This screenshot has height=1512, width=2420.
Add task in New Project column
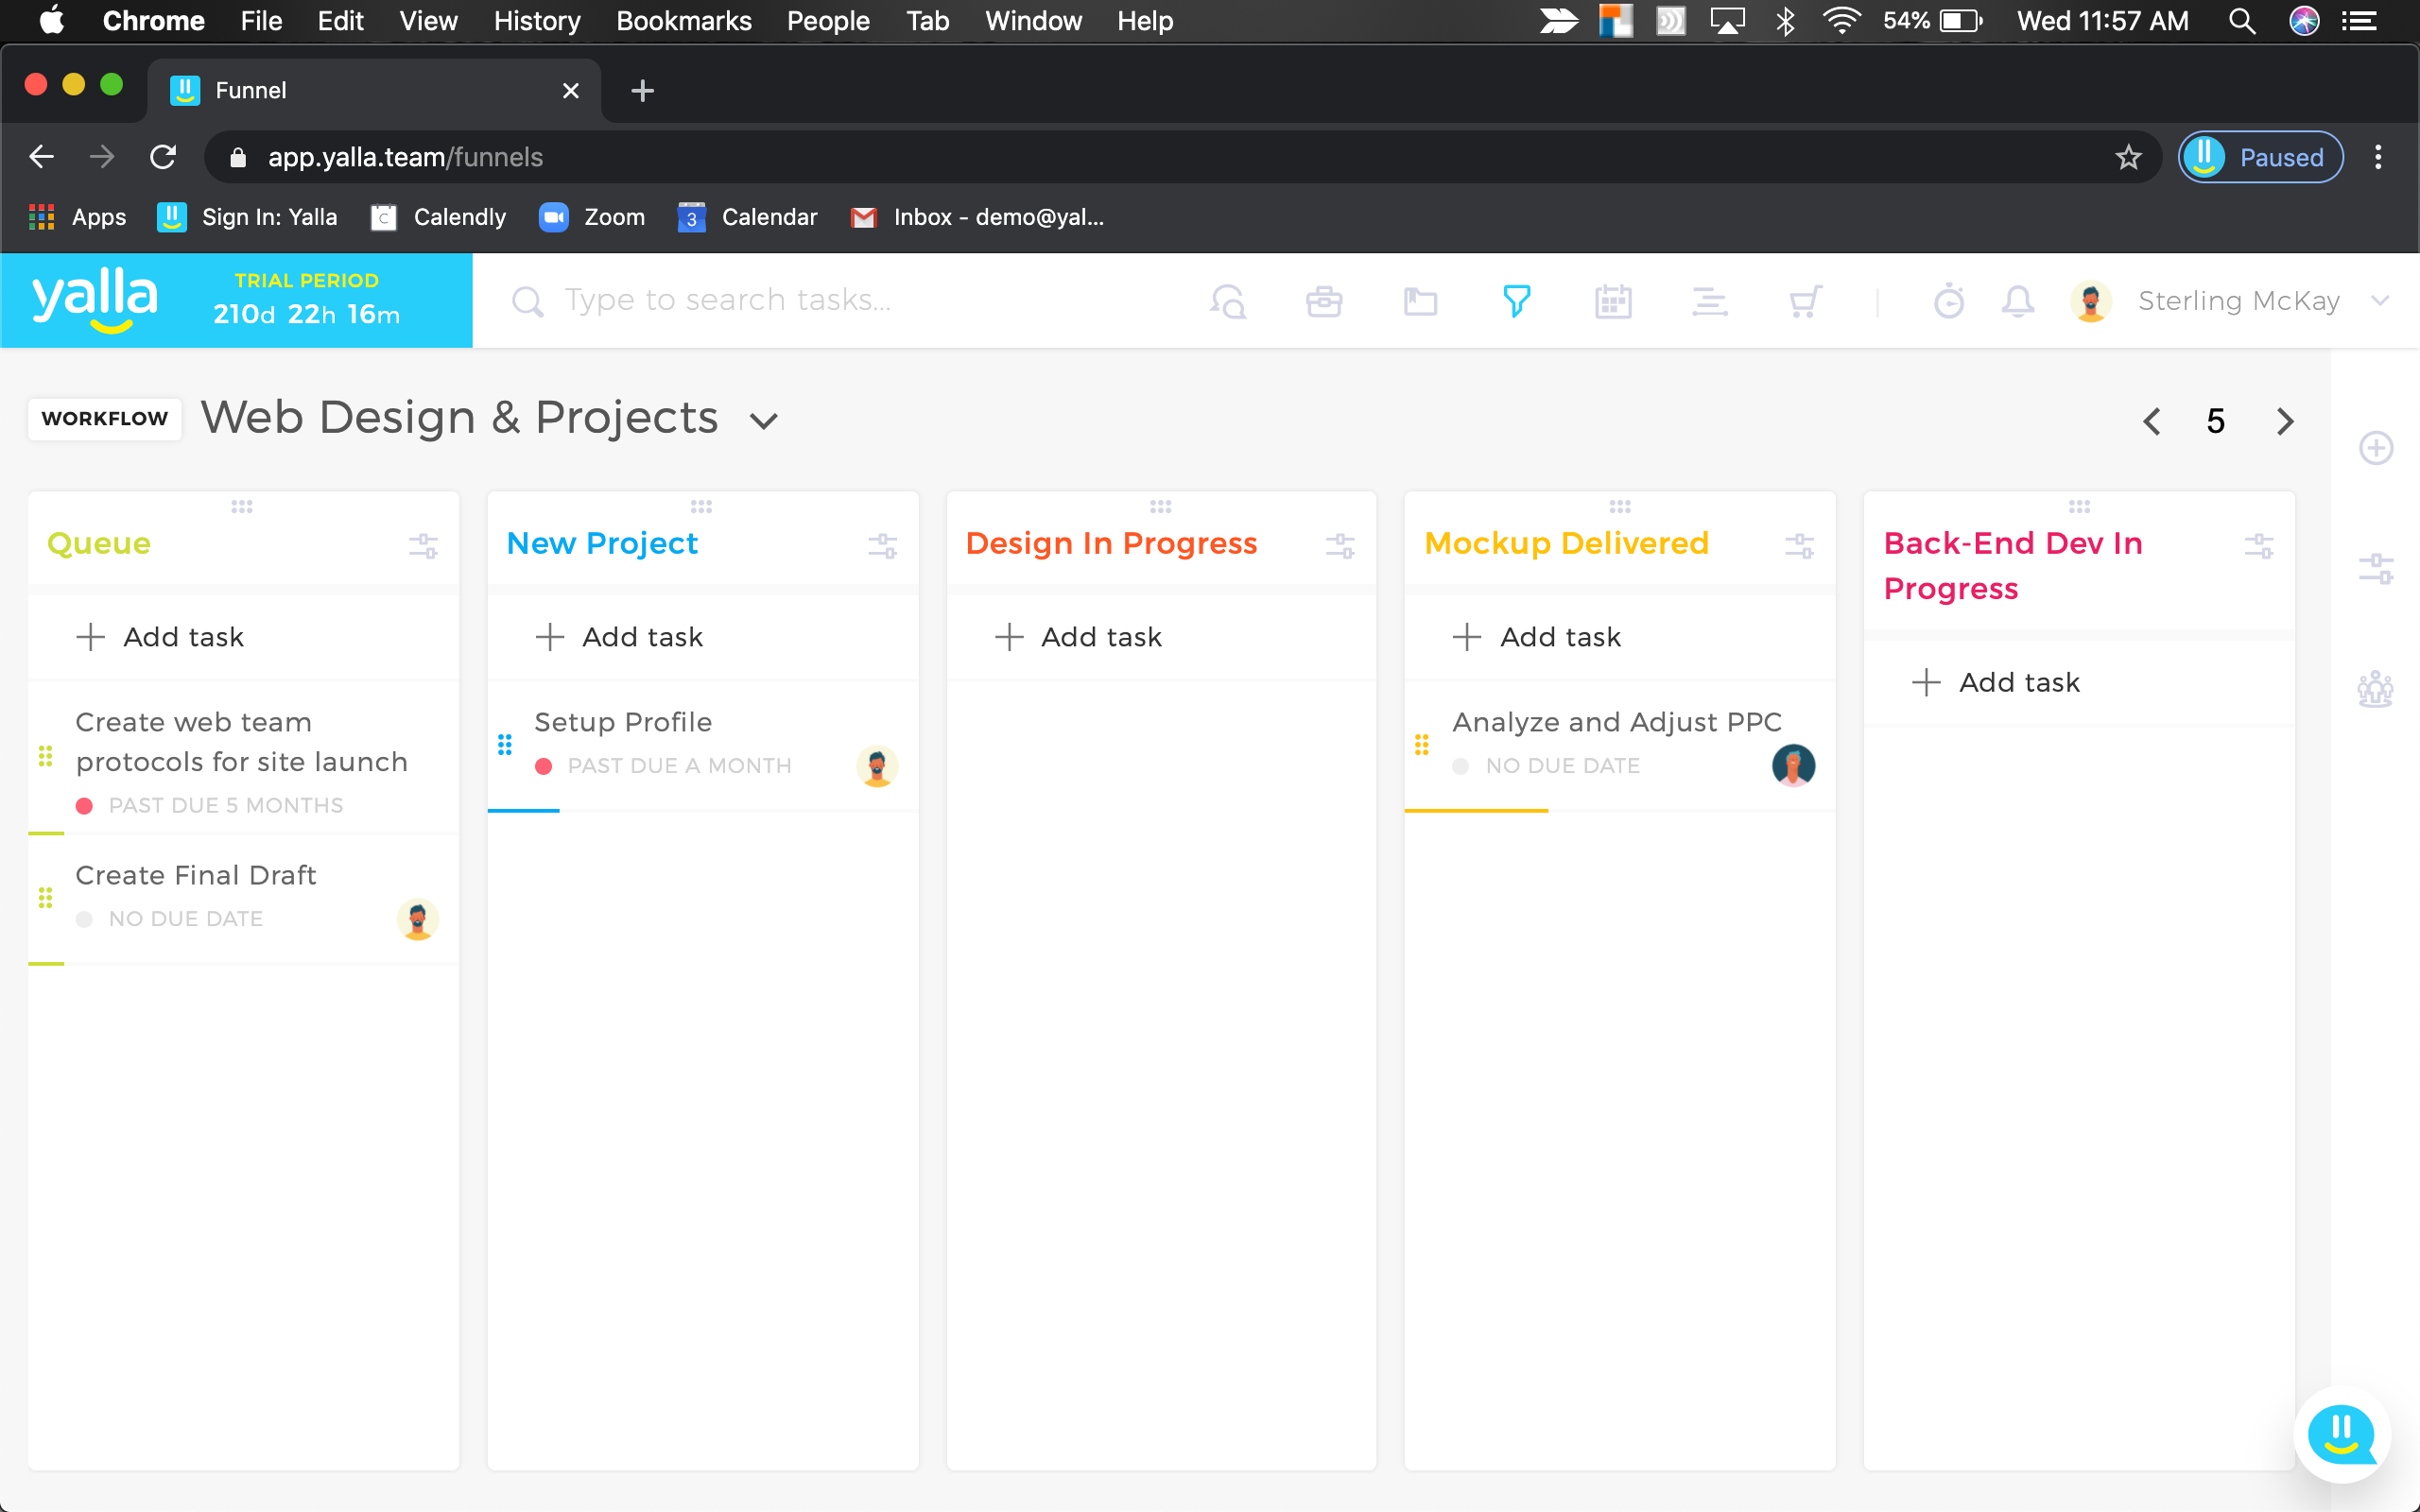pyautogui.click(x=620, y=637)
